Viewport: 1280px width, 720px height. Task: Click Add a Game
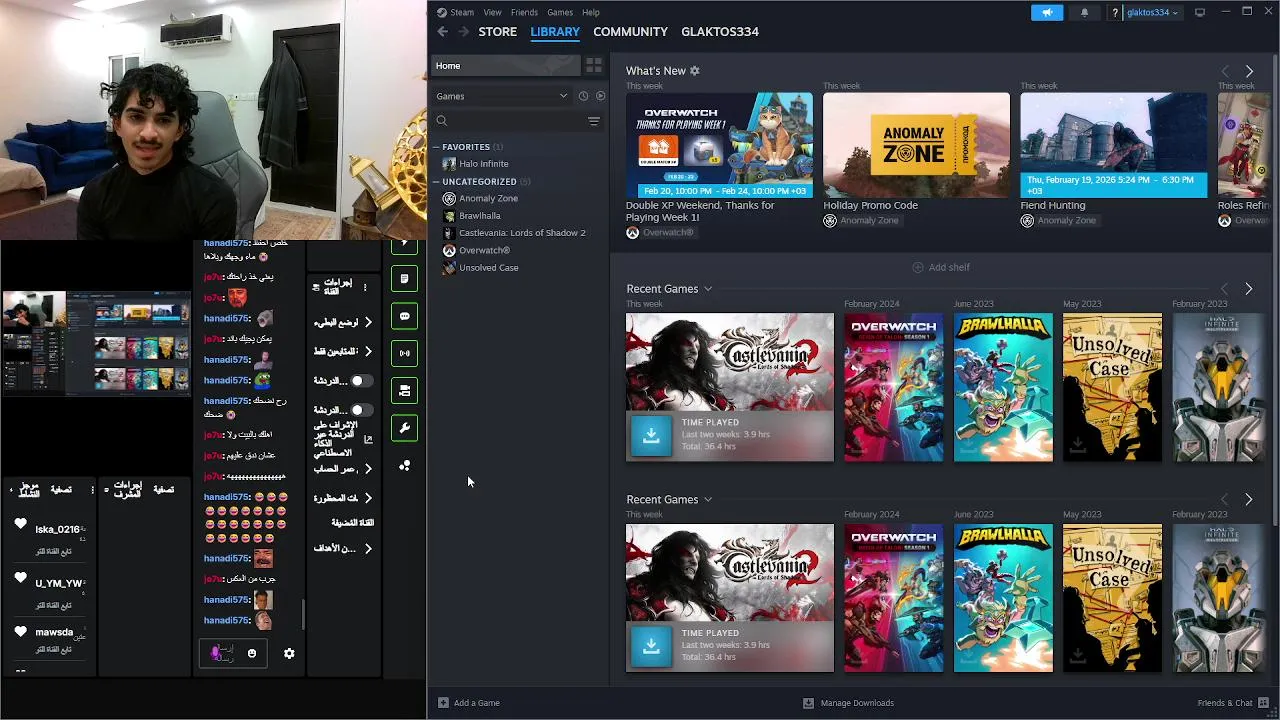point(469,703)
